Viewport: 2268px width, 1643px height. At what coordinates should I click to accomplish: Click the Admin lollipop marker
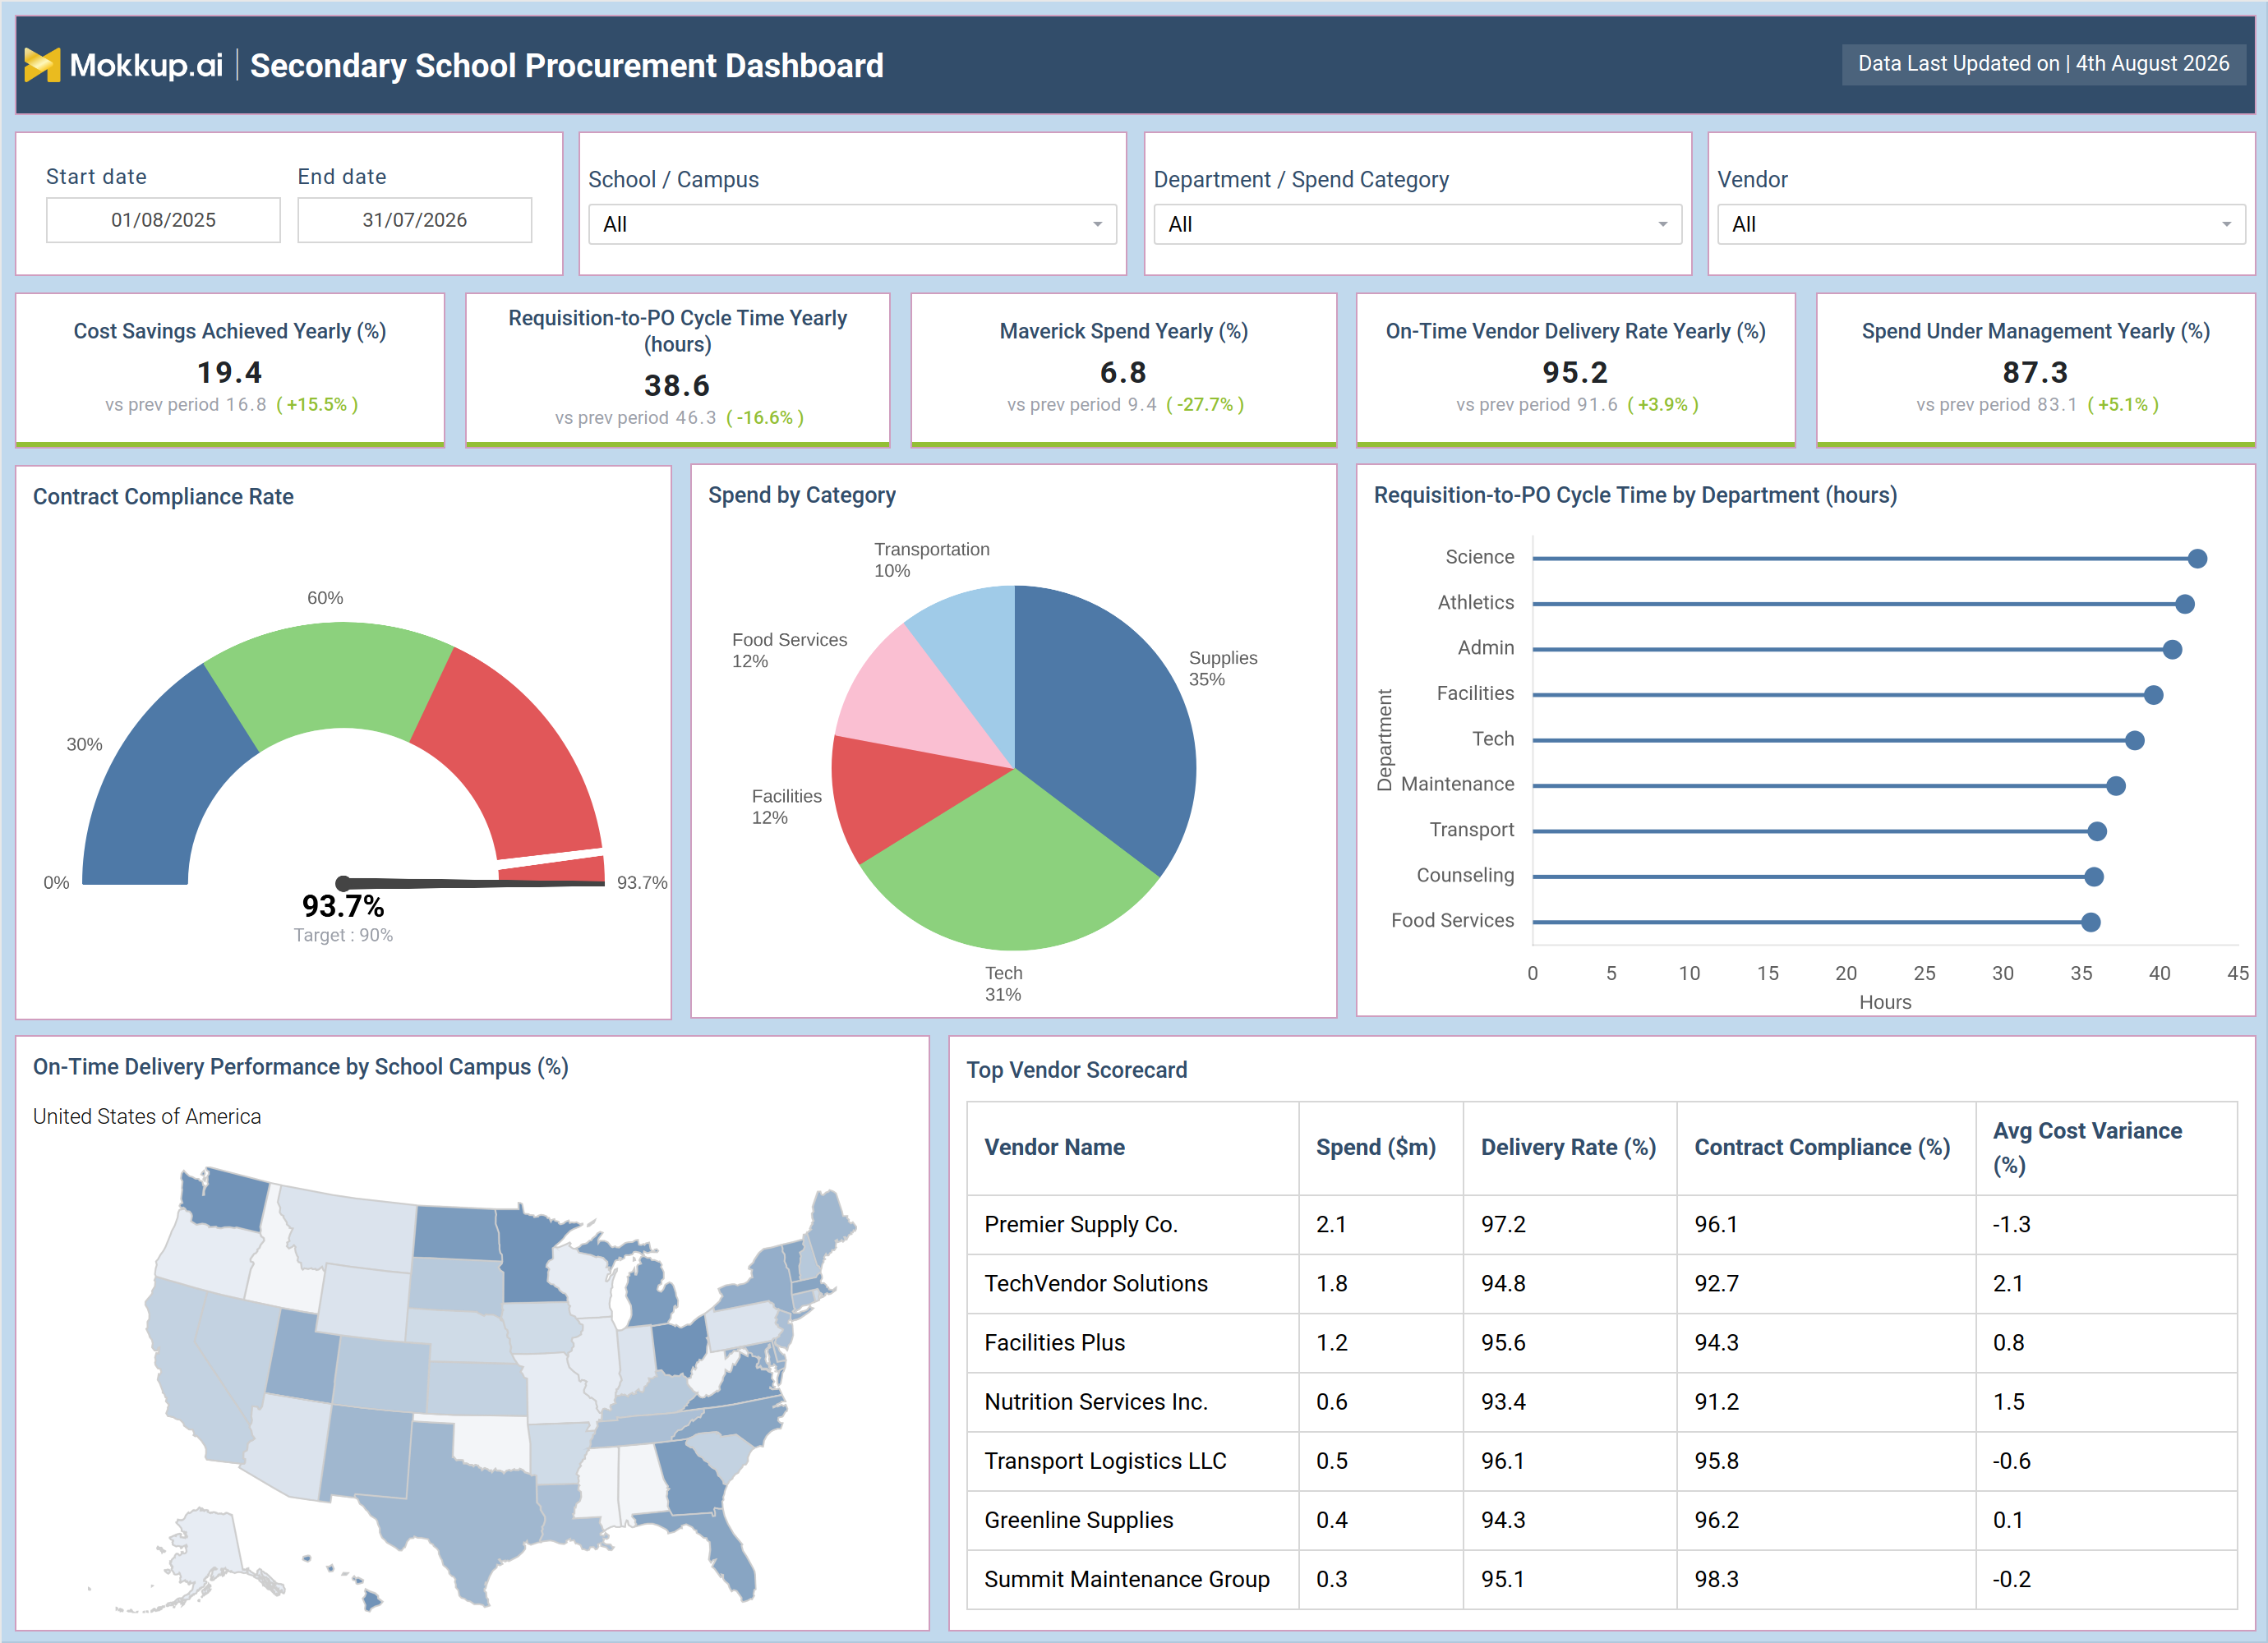(2172, 650)
